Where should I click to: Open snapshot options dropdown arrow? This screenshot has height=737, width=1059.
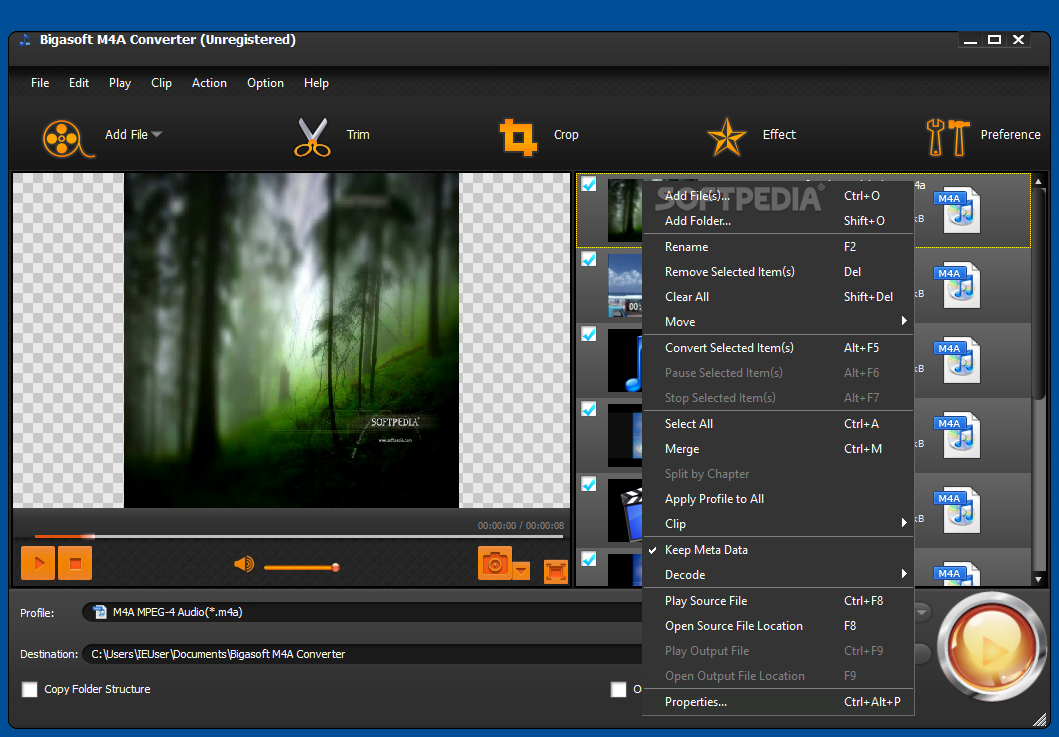tap(521, 571)
